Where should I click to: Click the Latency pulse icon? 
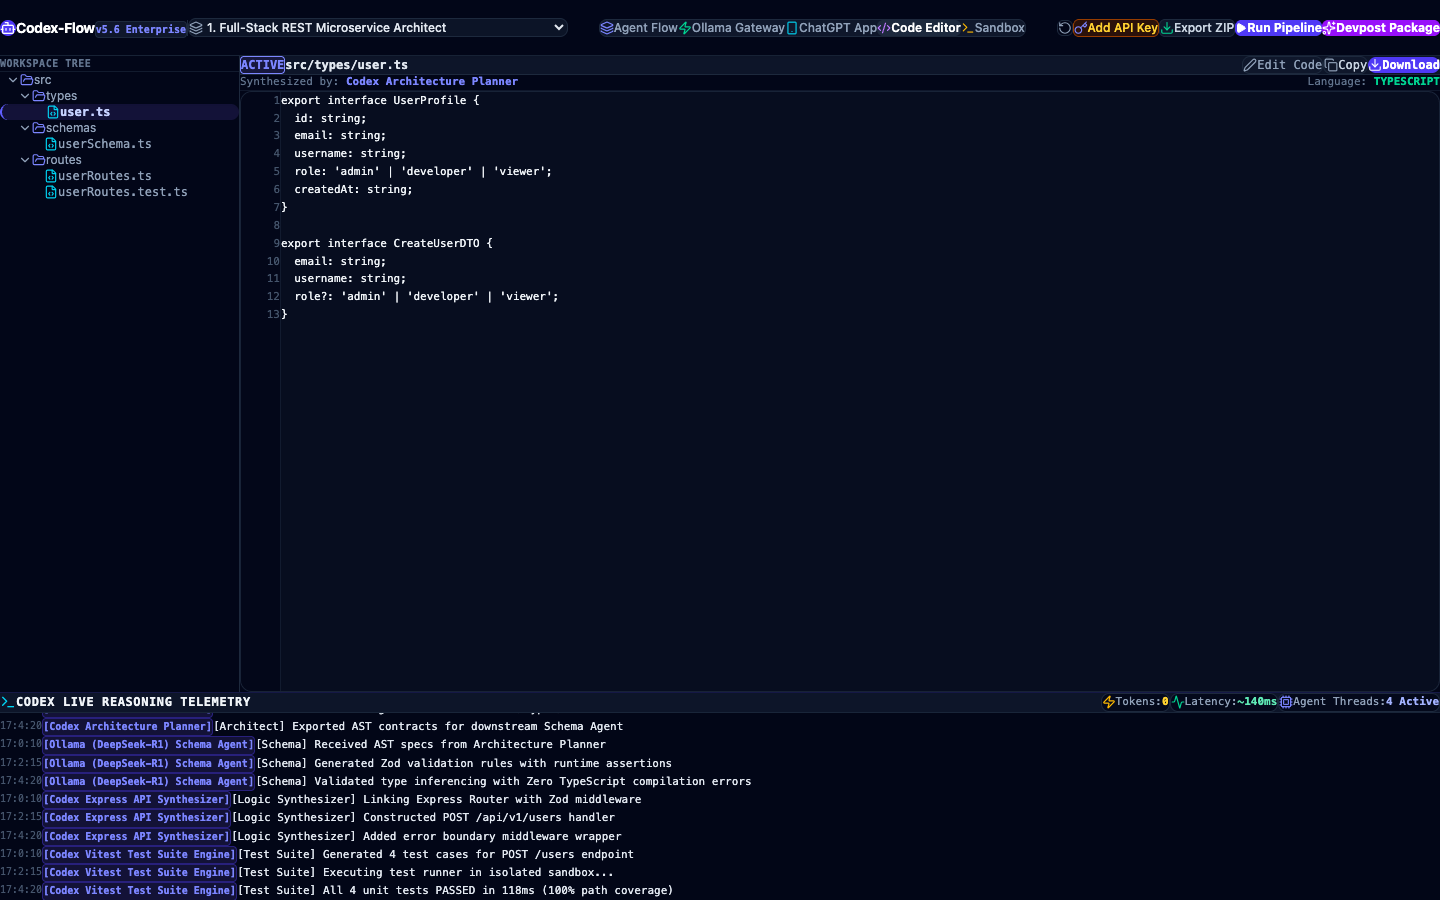(x=1178, y=702)
